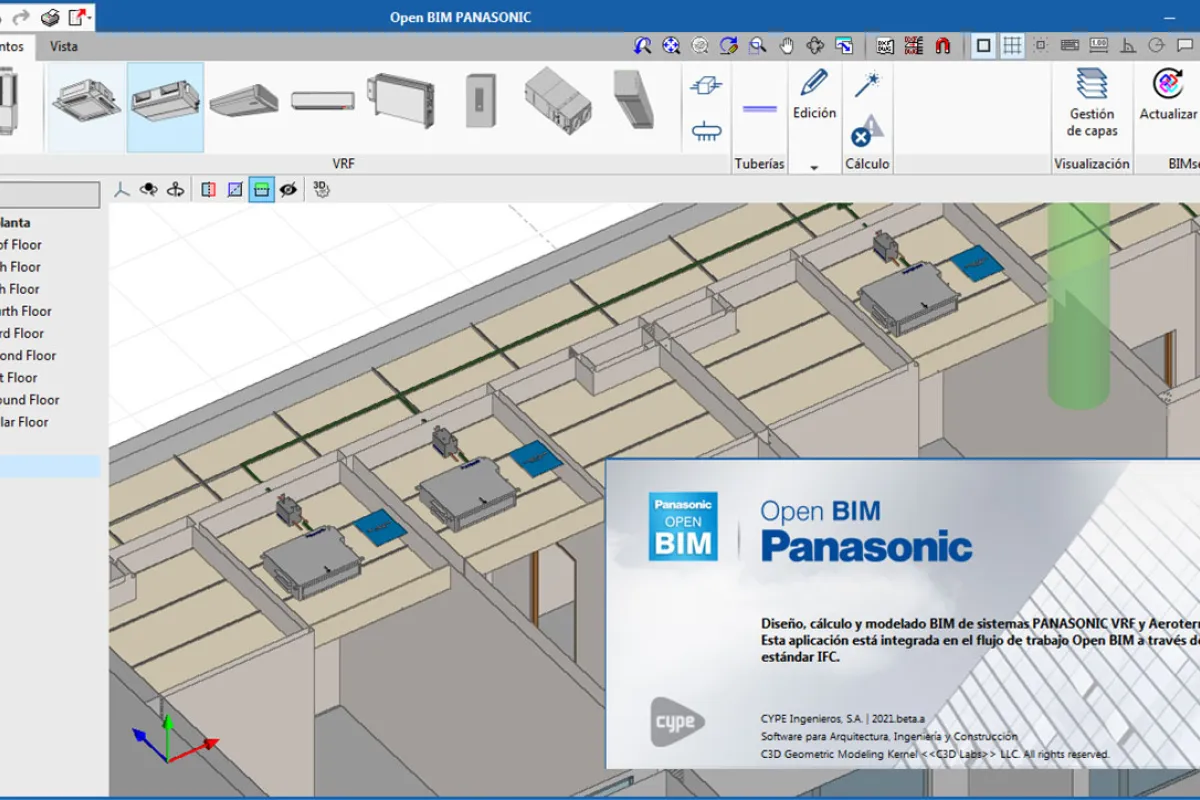Click the three-axis view icon
The height and width of the screenshot is (800, 1200).
tap(122, 188)
